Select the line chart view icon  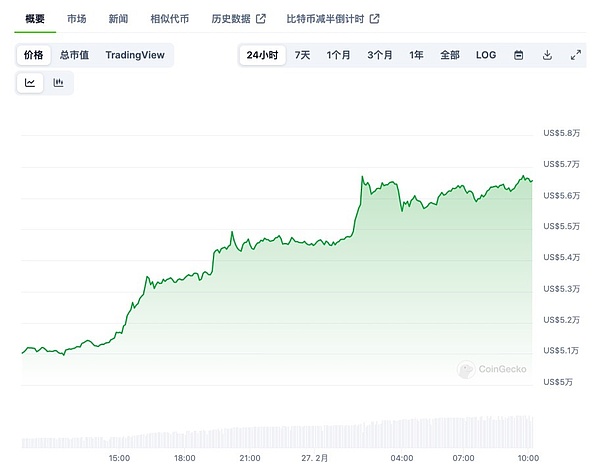30,83
